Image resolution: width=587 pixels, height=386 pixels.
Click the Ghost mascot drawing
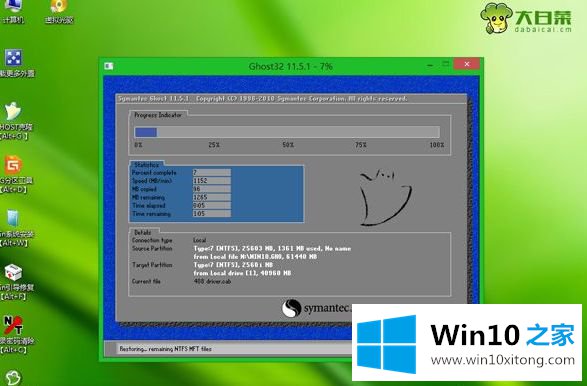pos(385,197)
